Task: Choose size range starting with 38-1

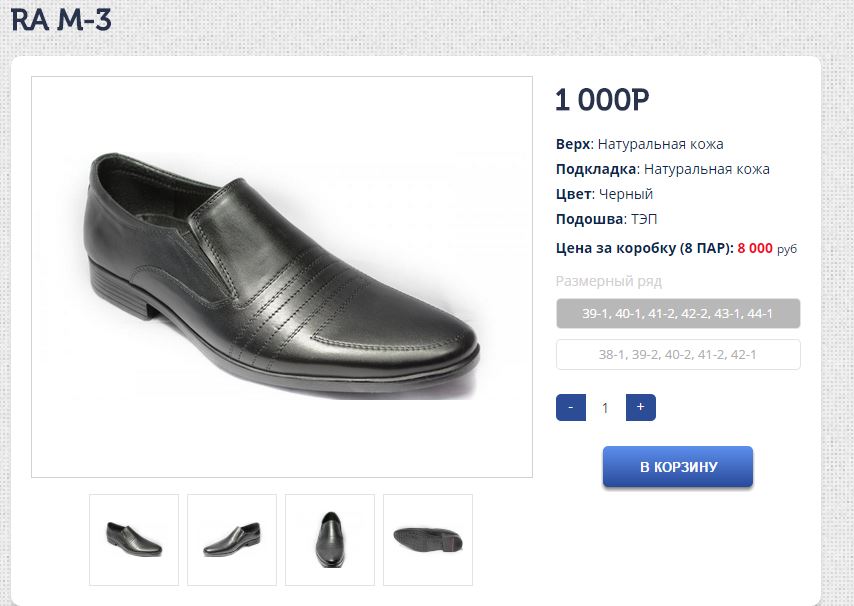Action: 678,355
